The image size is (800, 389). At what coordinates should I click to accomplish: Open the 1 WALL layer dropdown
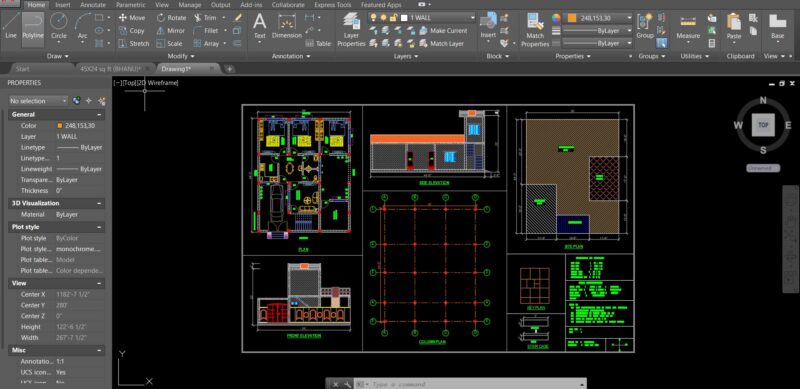[x=422, y=17]
